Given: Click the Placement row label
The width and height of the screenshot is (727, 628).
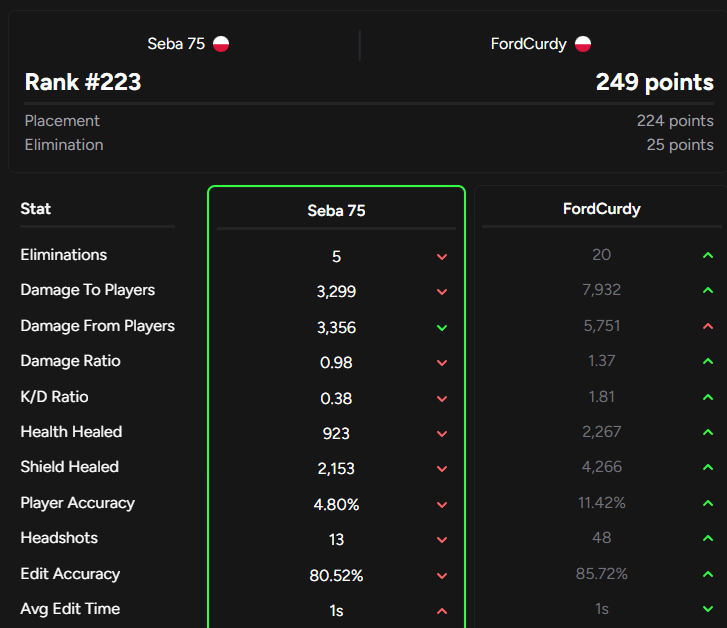Looking at the screenshot, I should point(62,121).
